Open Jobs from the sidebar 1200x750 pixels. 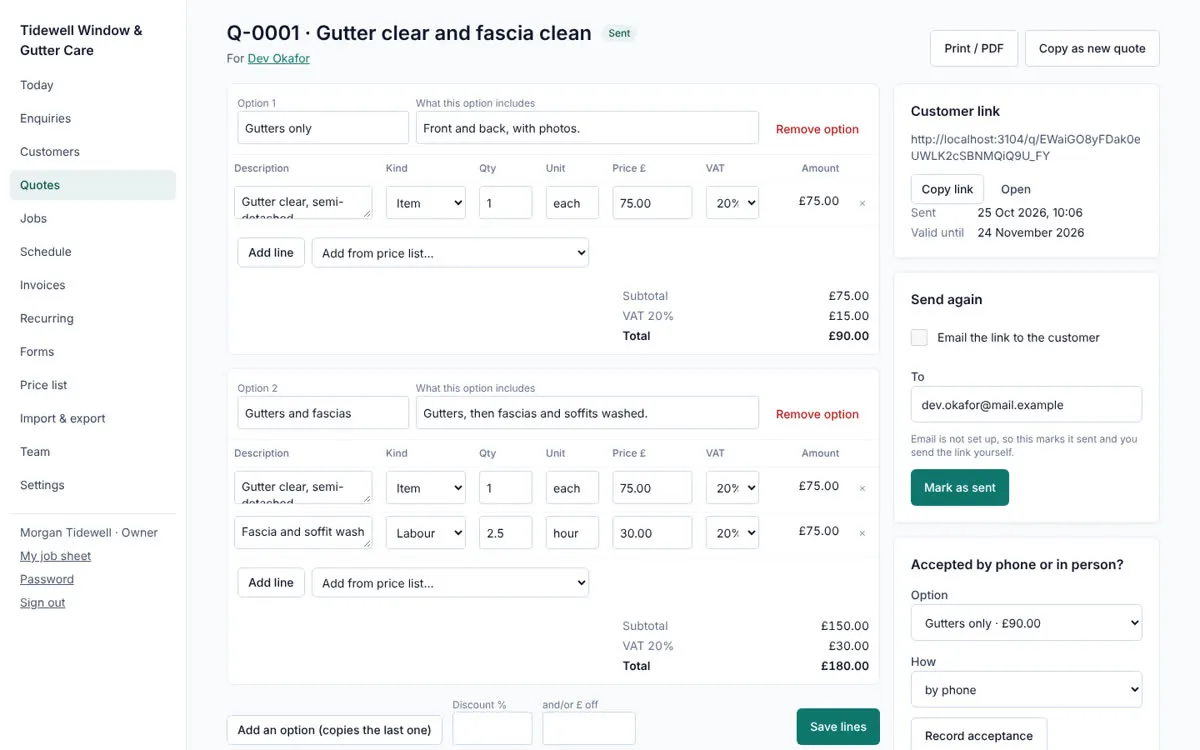click(x=92, y=218)
